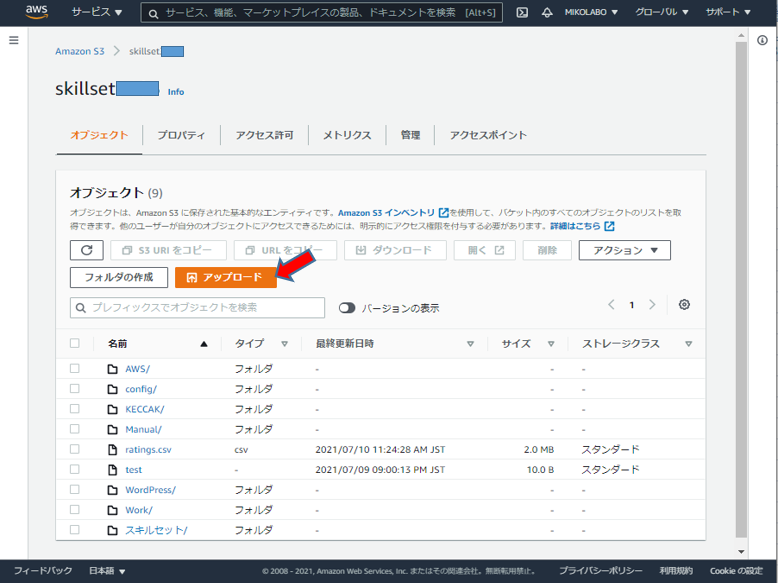Open the notifications bell icon

547,12
